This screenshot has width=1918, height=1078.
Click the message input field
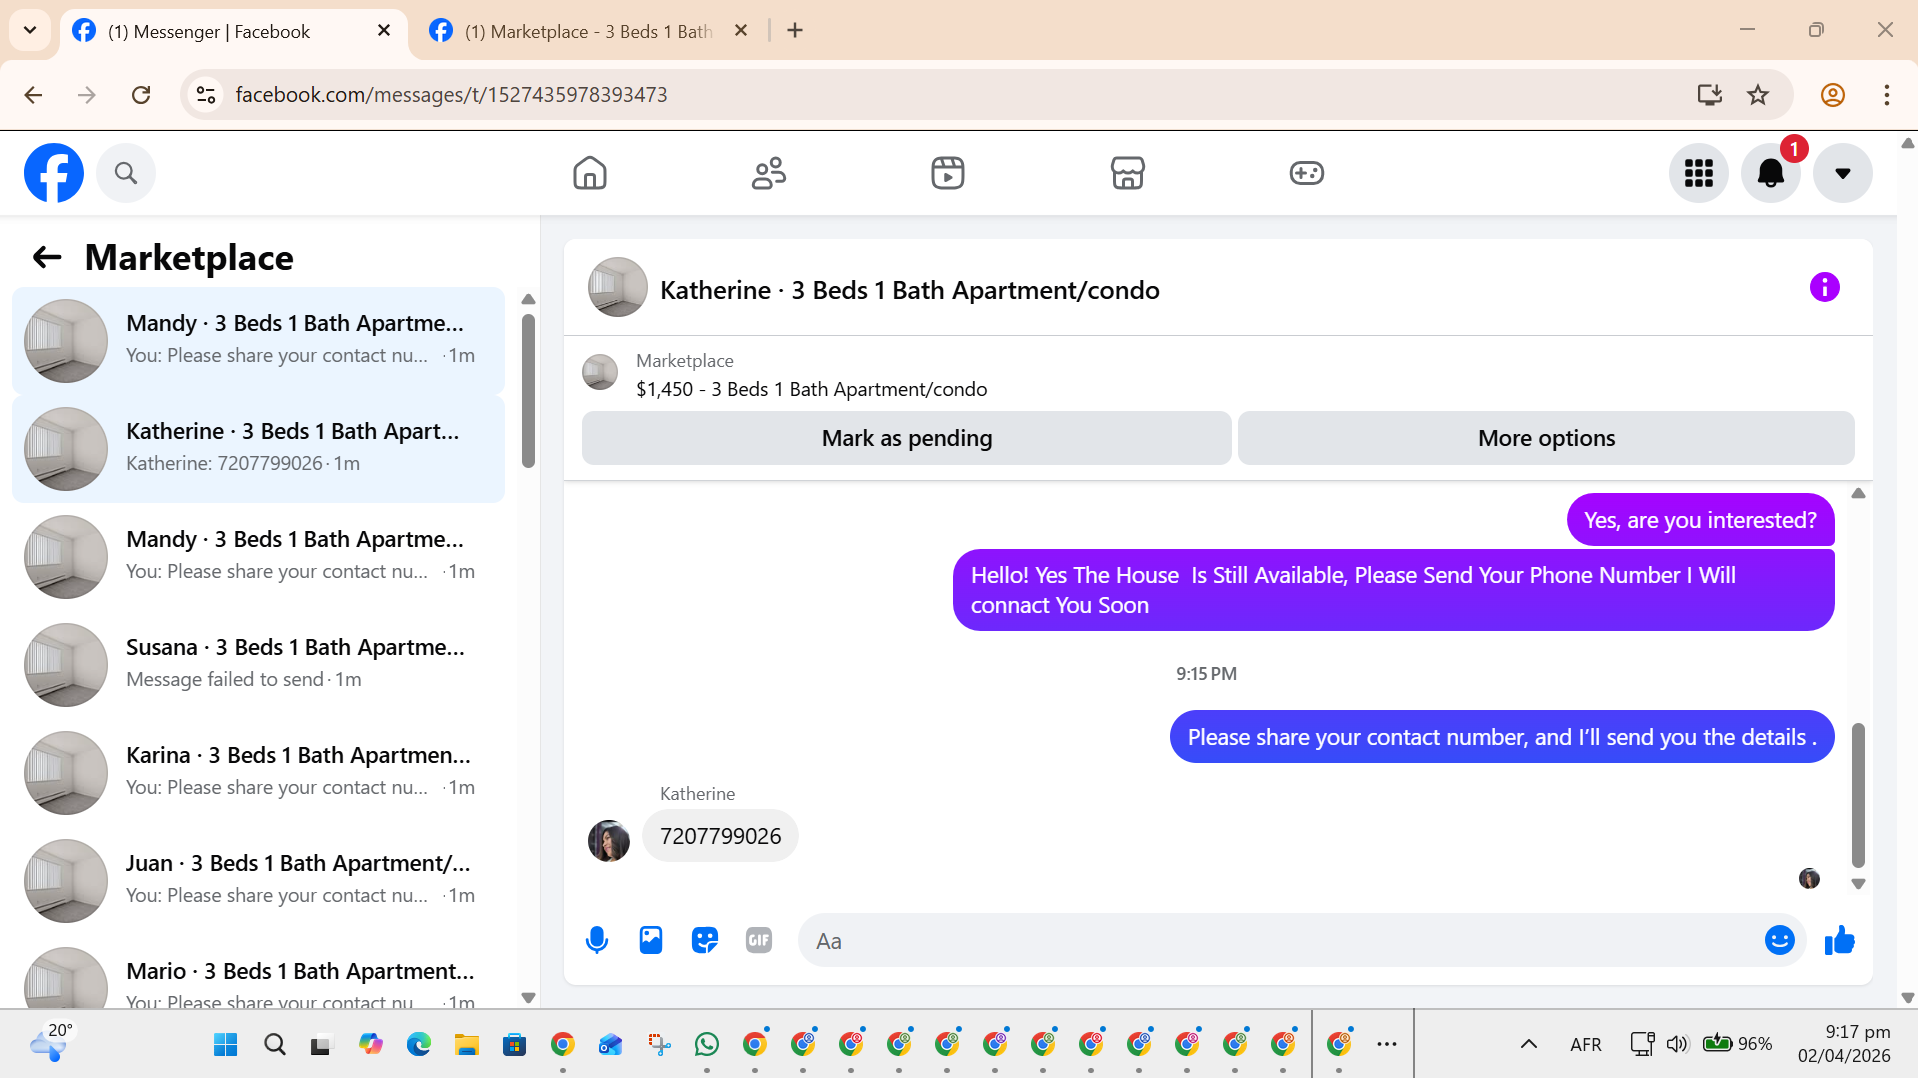1280,940
